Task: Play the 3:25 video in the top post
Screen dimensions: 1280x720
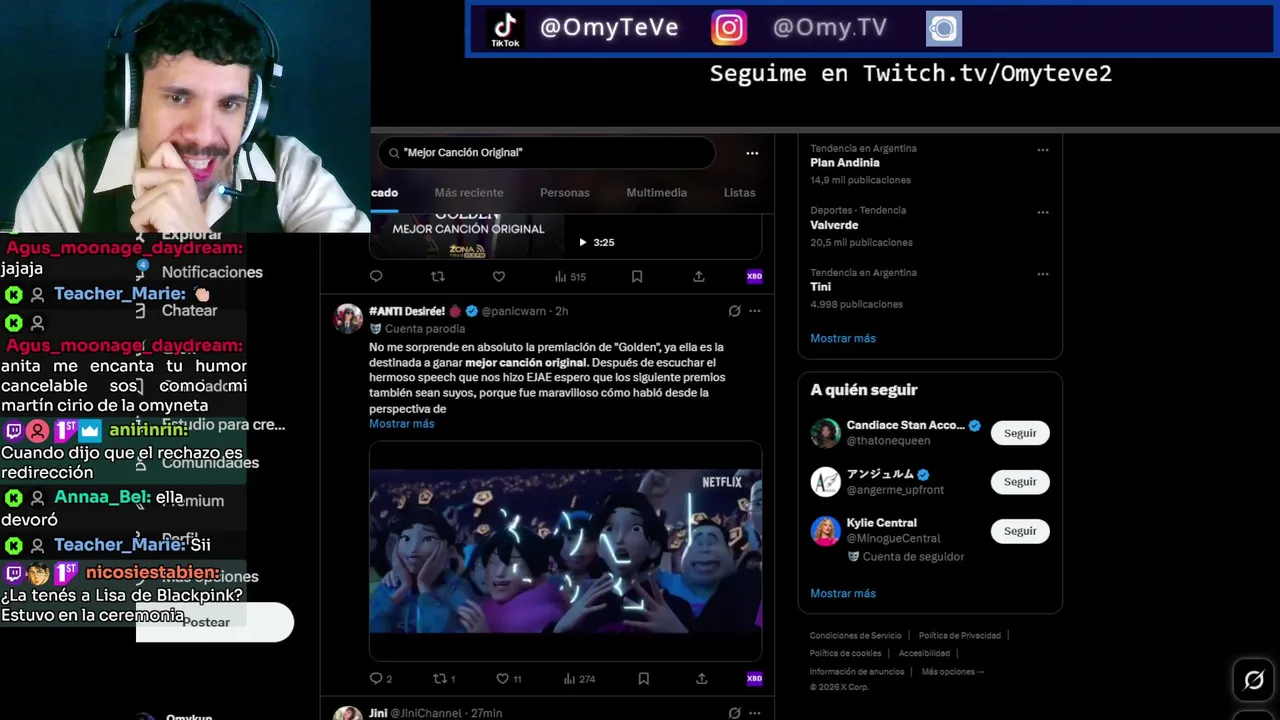Action: point(583,242)
